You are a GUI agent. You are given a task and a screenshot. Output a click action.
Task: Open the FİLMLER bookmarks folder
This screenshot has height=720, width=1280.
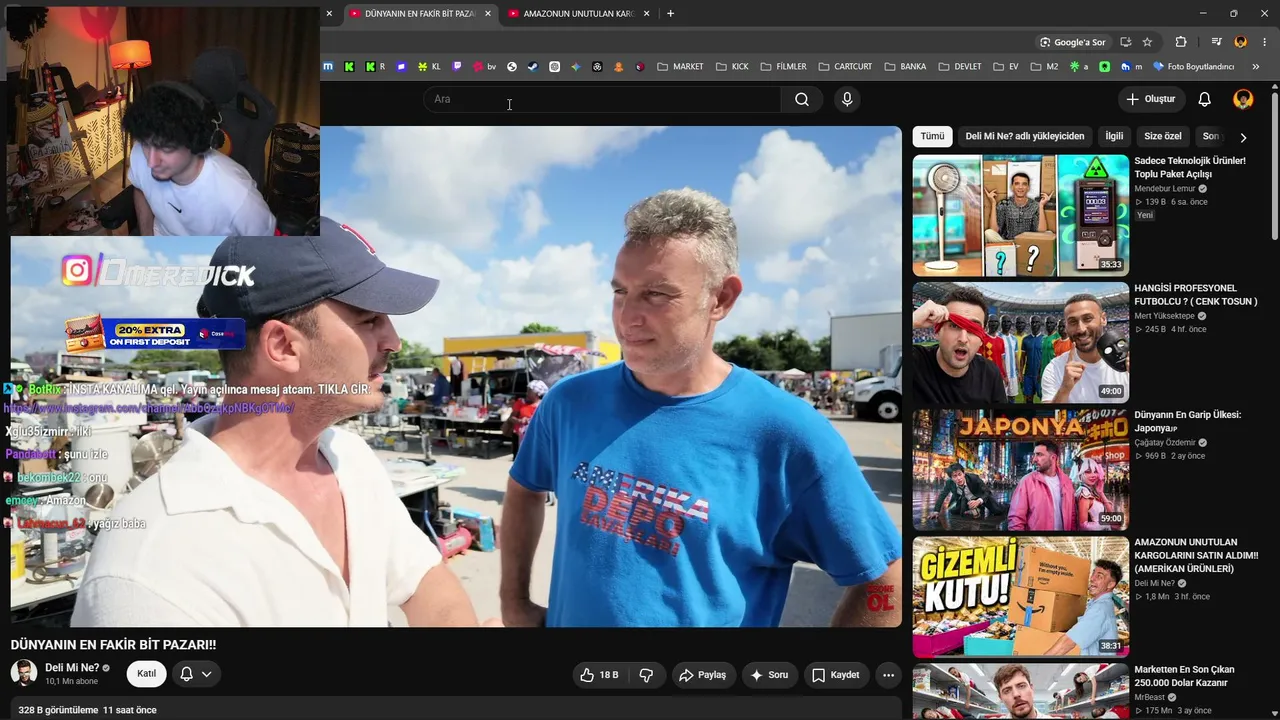[x=783, y=67]
